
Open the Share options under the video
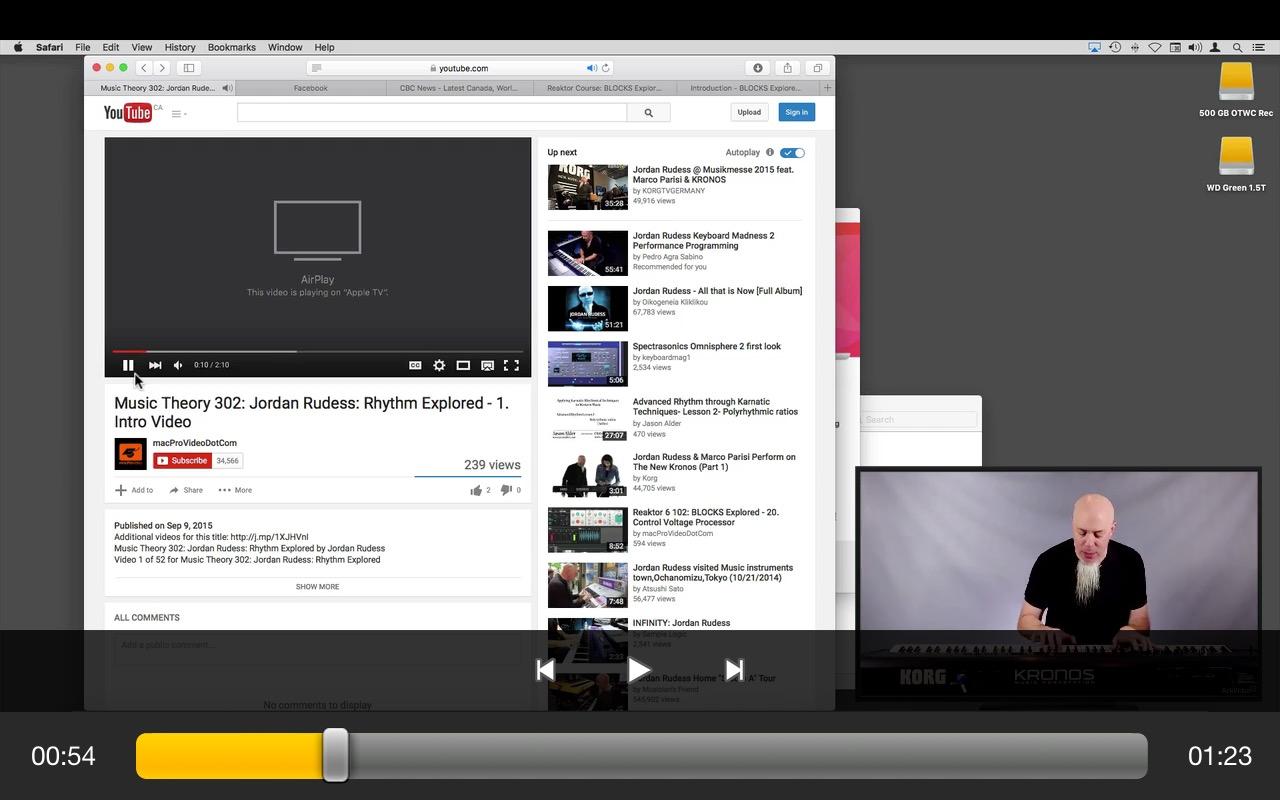186,490
